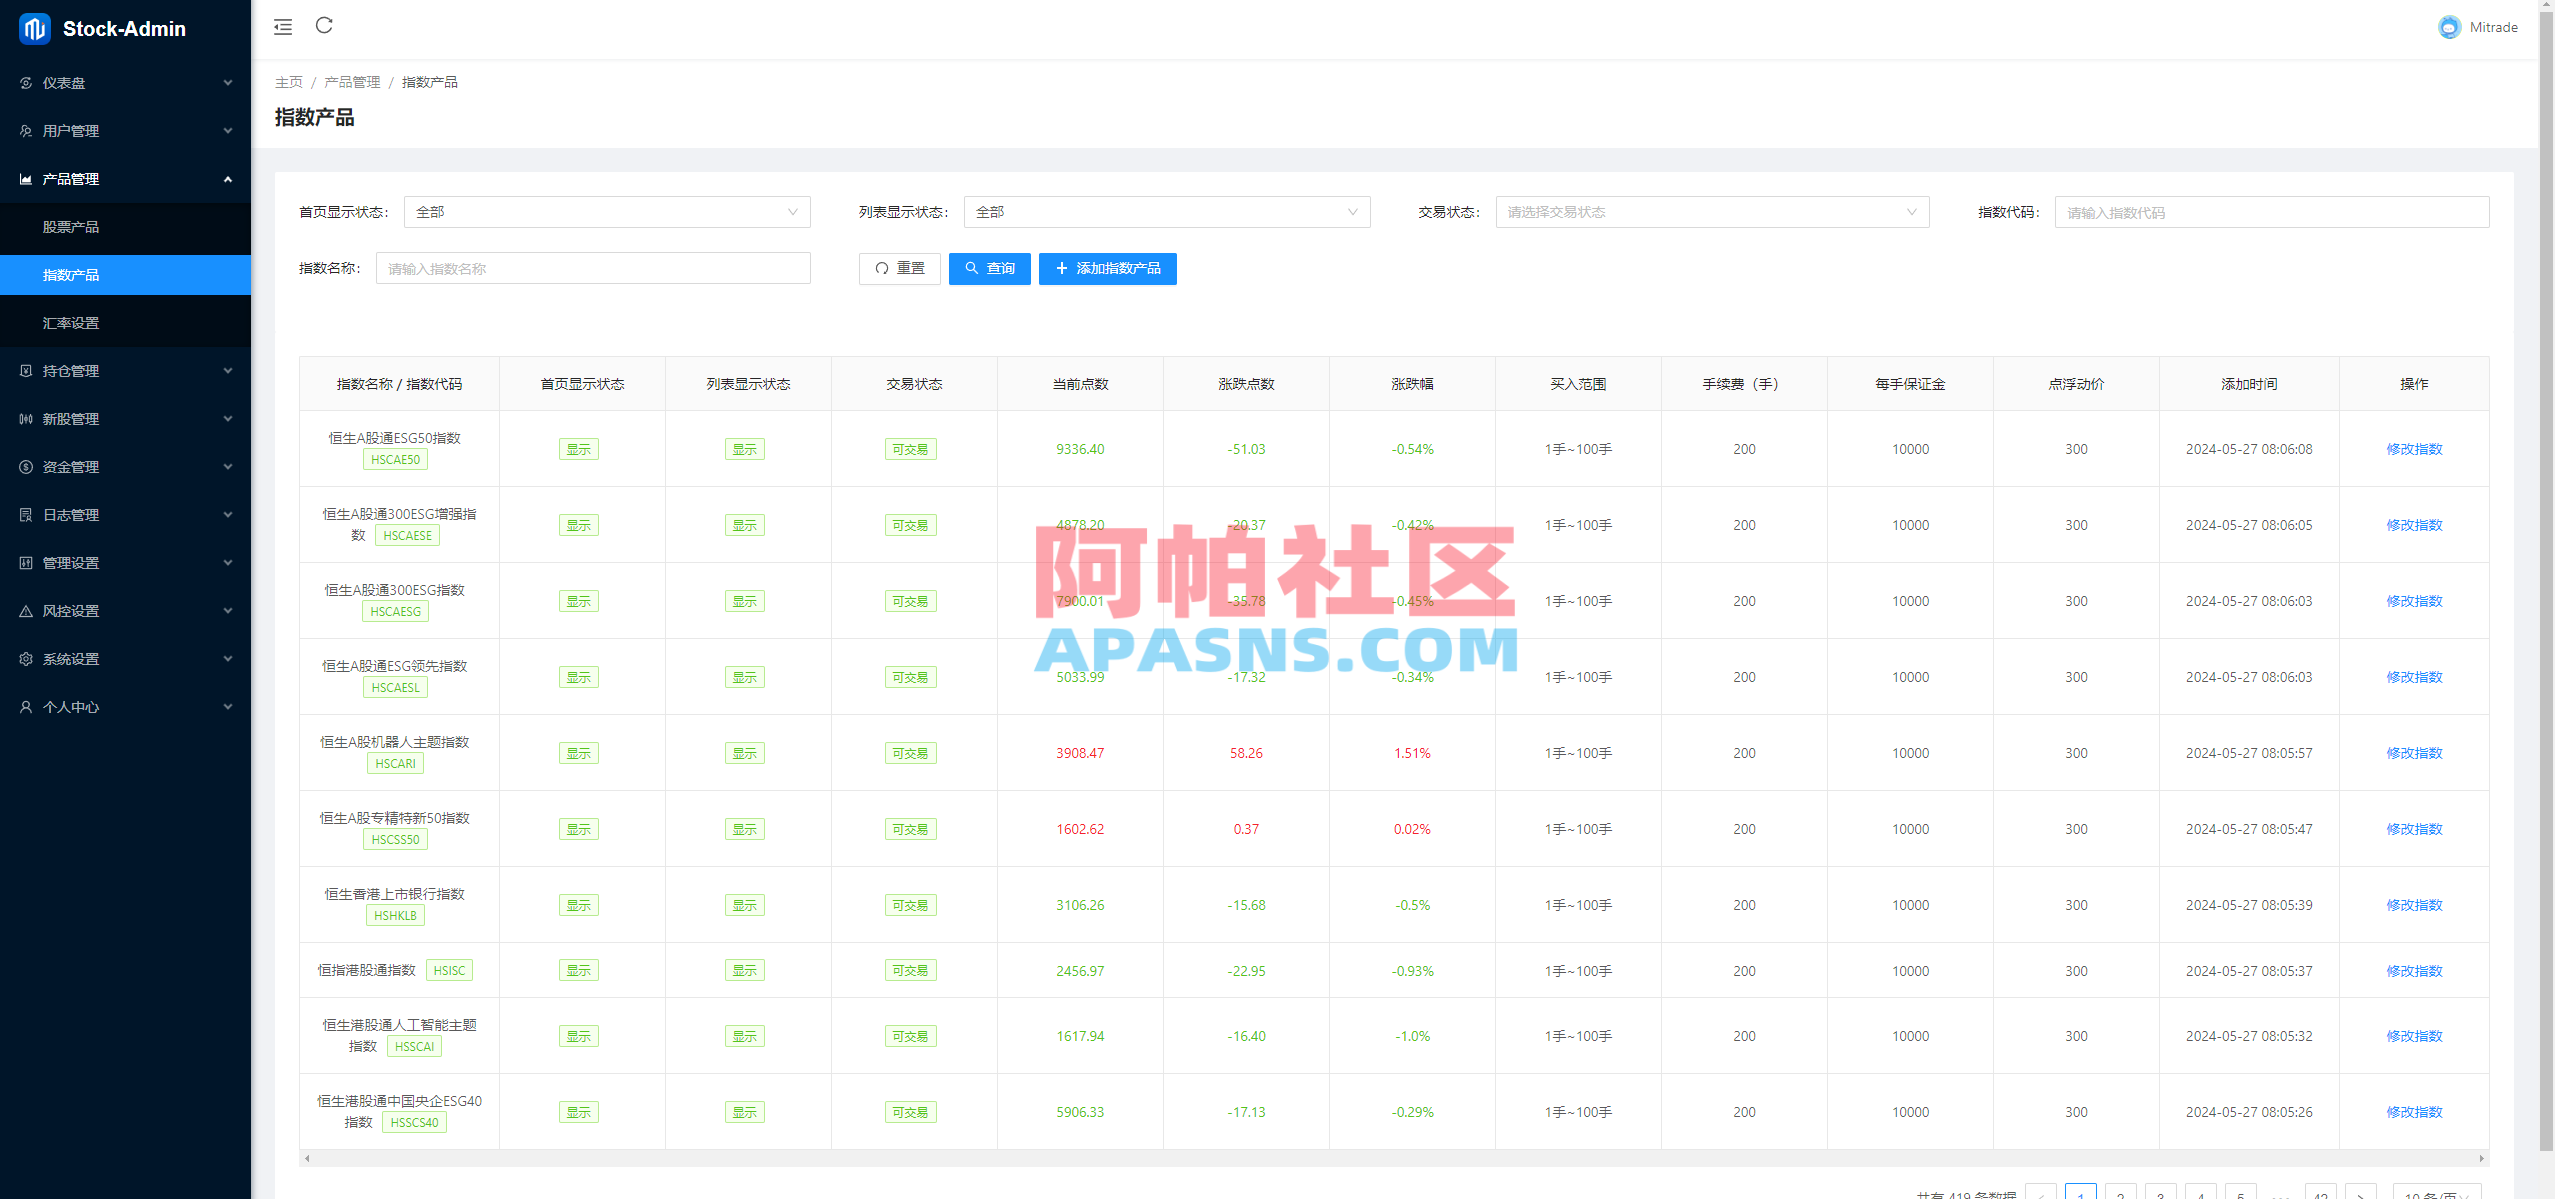Open the 交易状态 filter dropdown
This screenshot has width=2555, height=1199.
(x=1711, y=212)
